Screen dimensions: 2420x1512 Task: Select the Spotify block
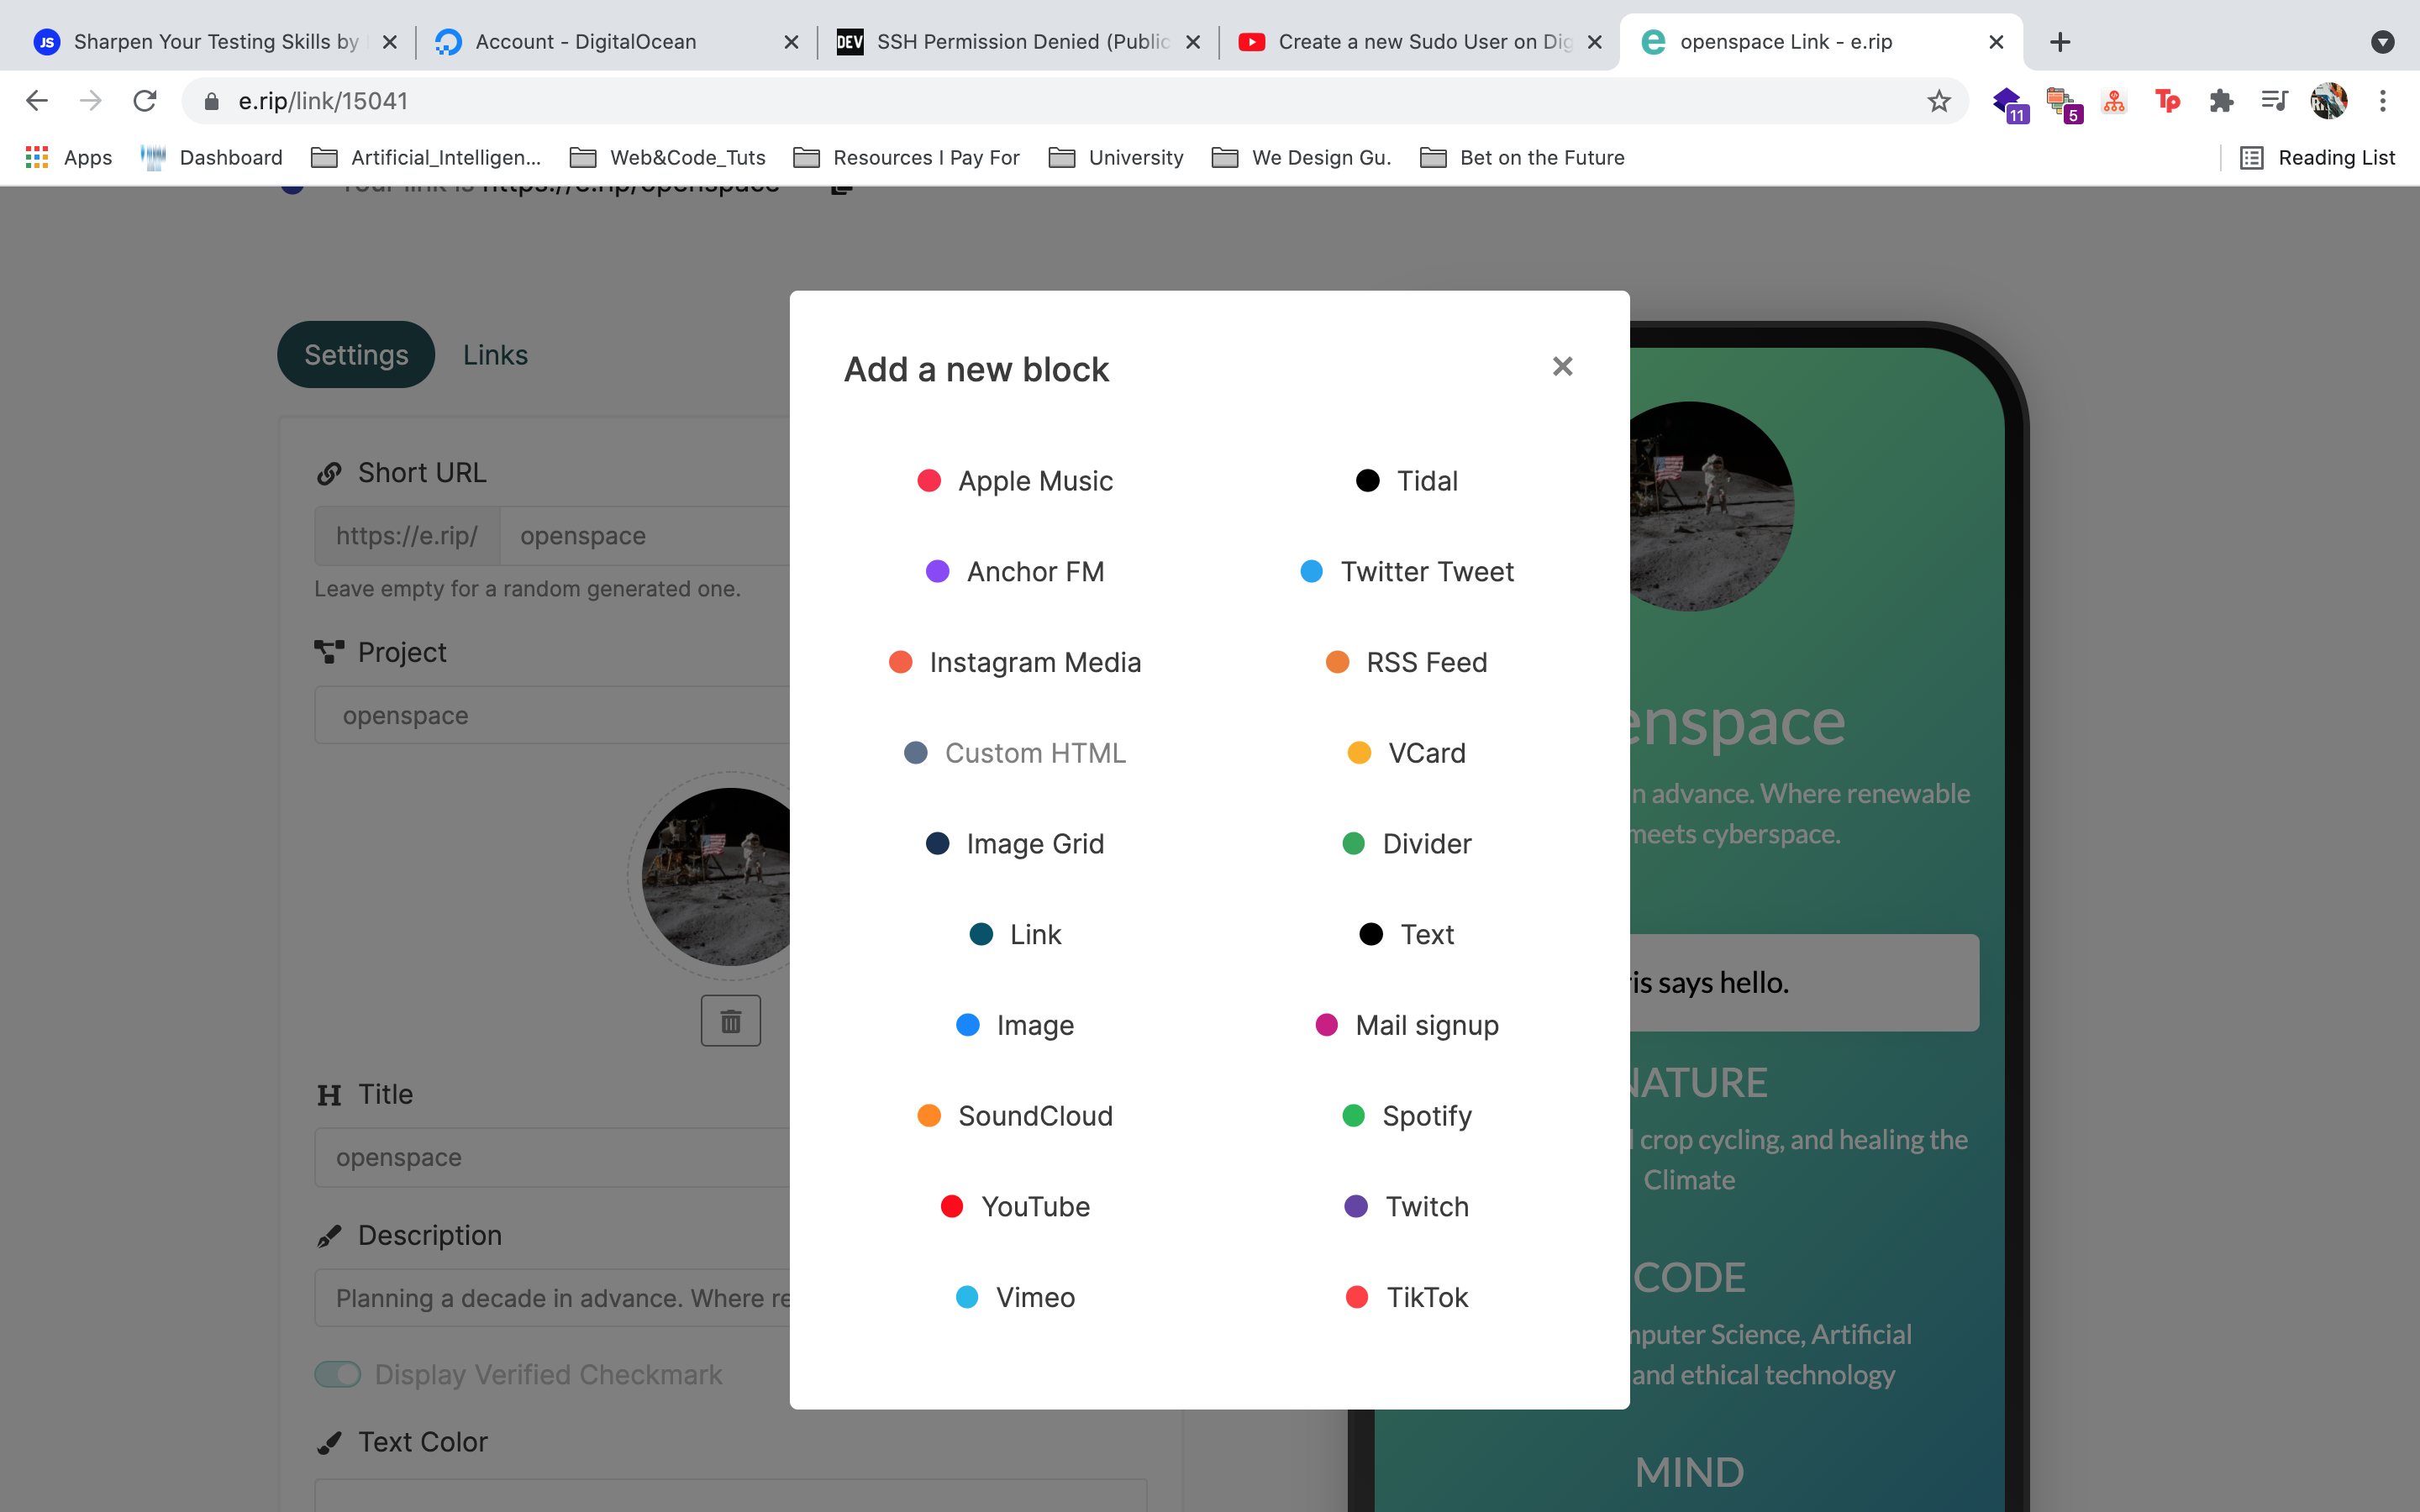tap(1406, 1116)
